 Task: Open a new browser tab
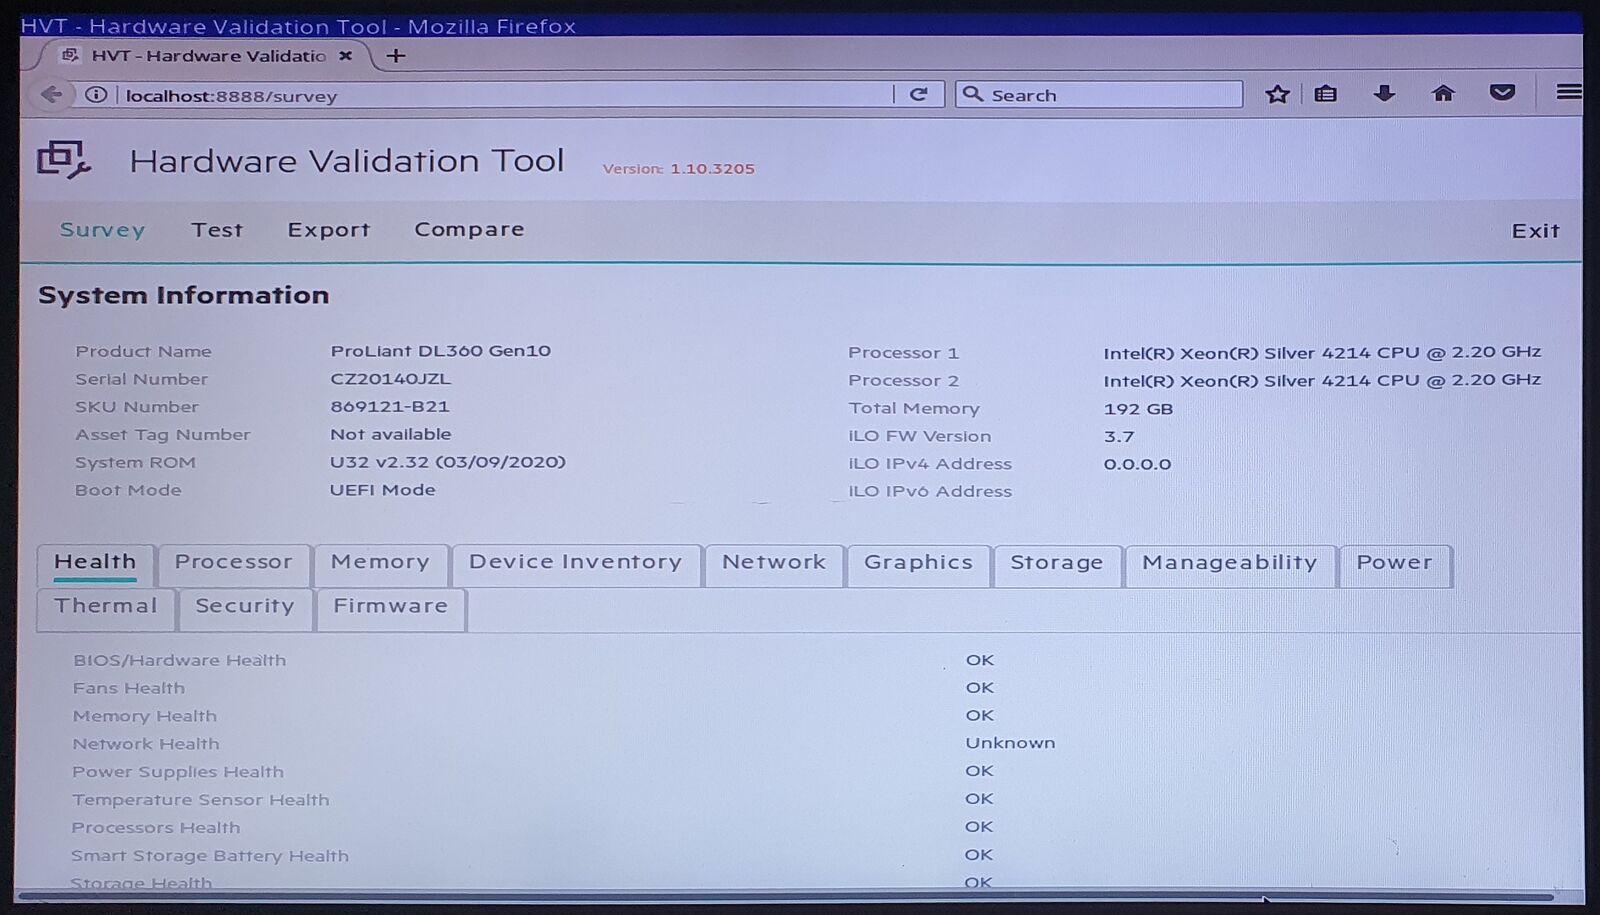point(396,56)
